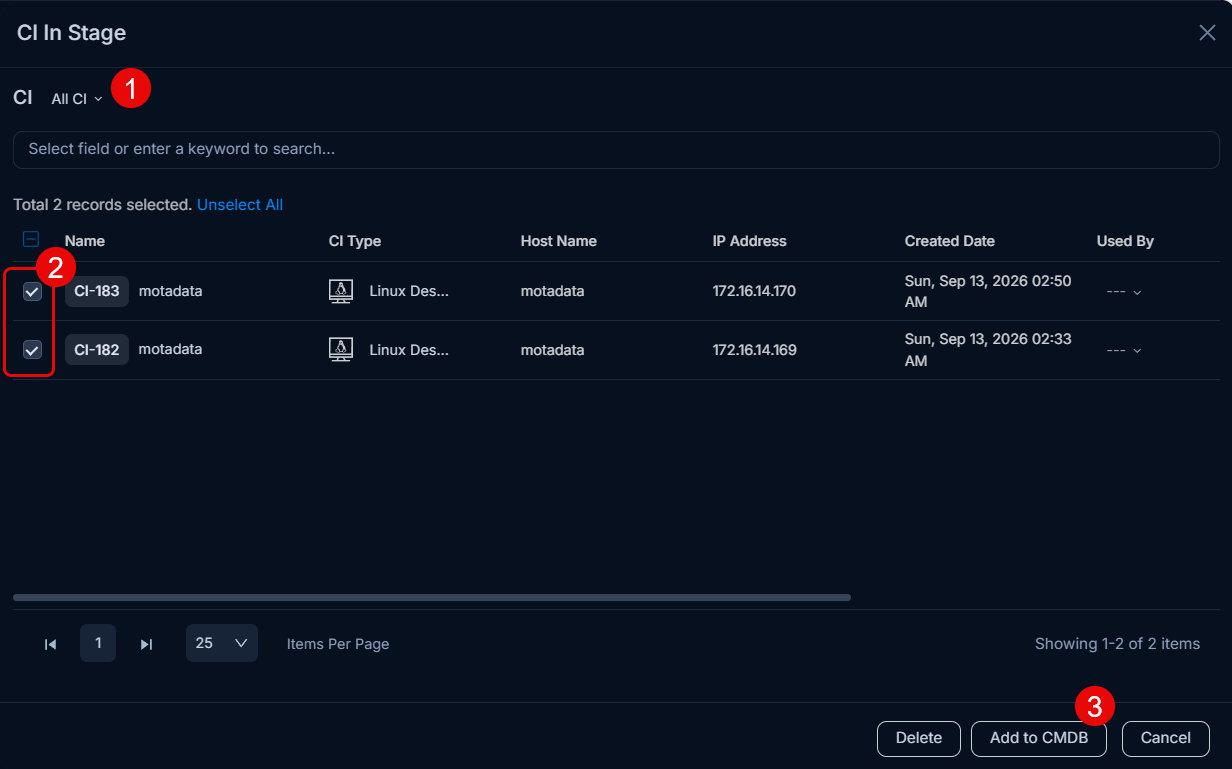Image resolution: width=1232 pixels, height=769 pixels.
Task: Click the 02:33 AM created date cell
Action: click(988, 350)
